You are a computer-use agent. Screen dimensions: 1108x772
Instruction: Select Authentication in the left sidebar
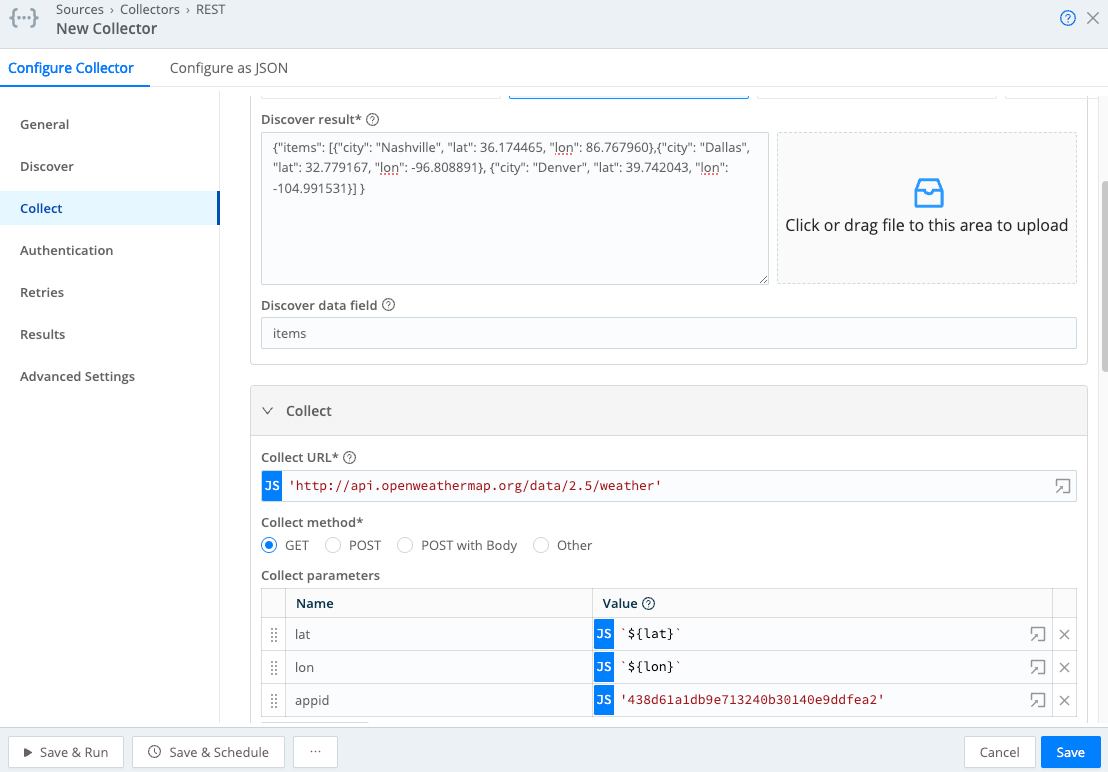point(66,250)
